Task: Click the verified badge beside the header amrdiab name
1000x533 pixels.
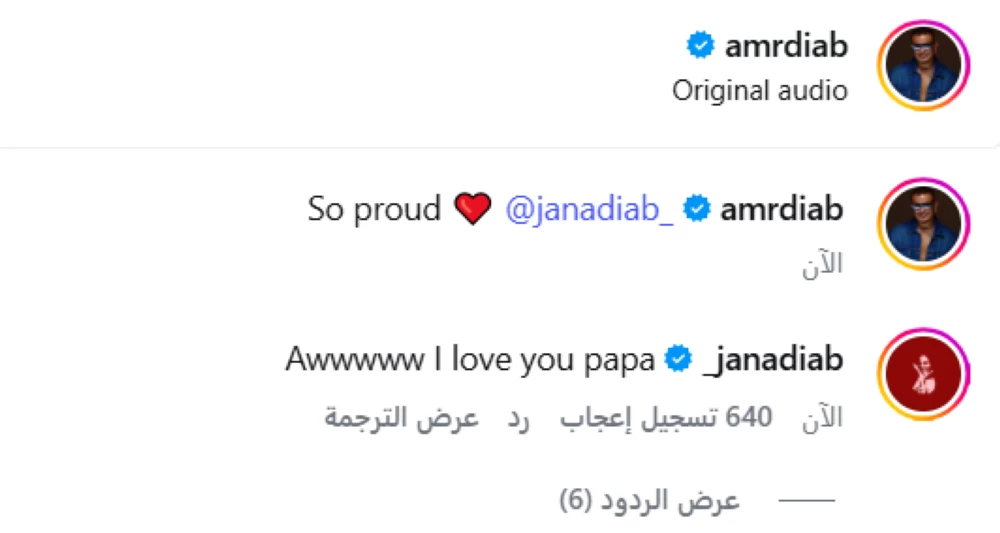Action: [x=700, y=45]
